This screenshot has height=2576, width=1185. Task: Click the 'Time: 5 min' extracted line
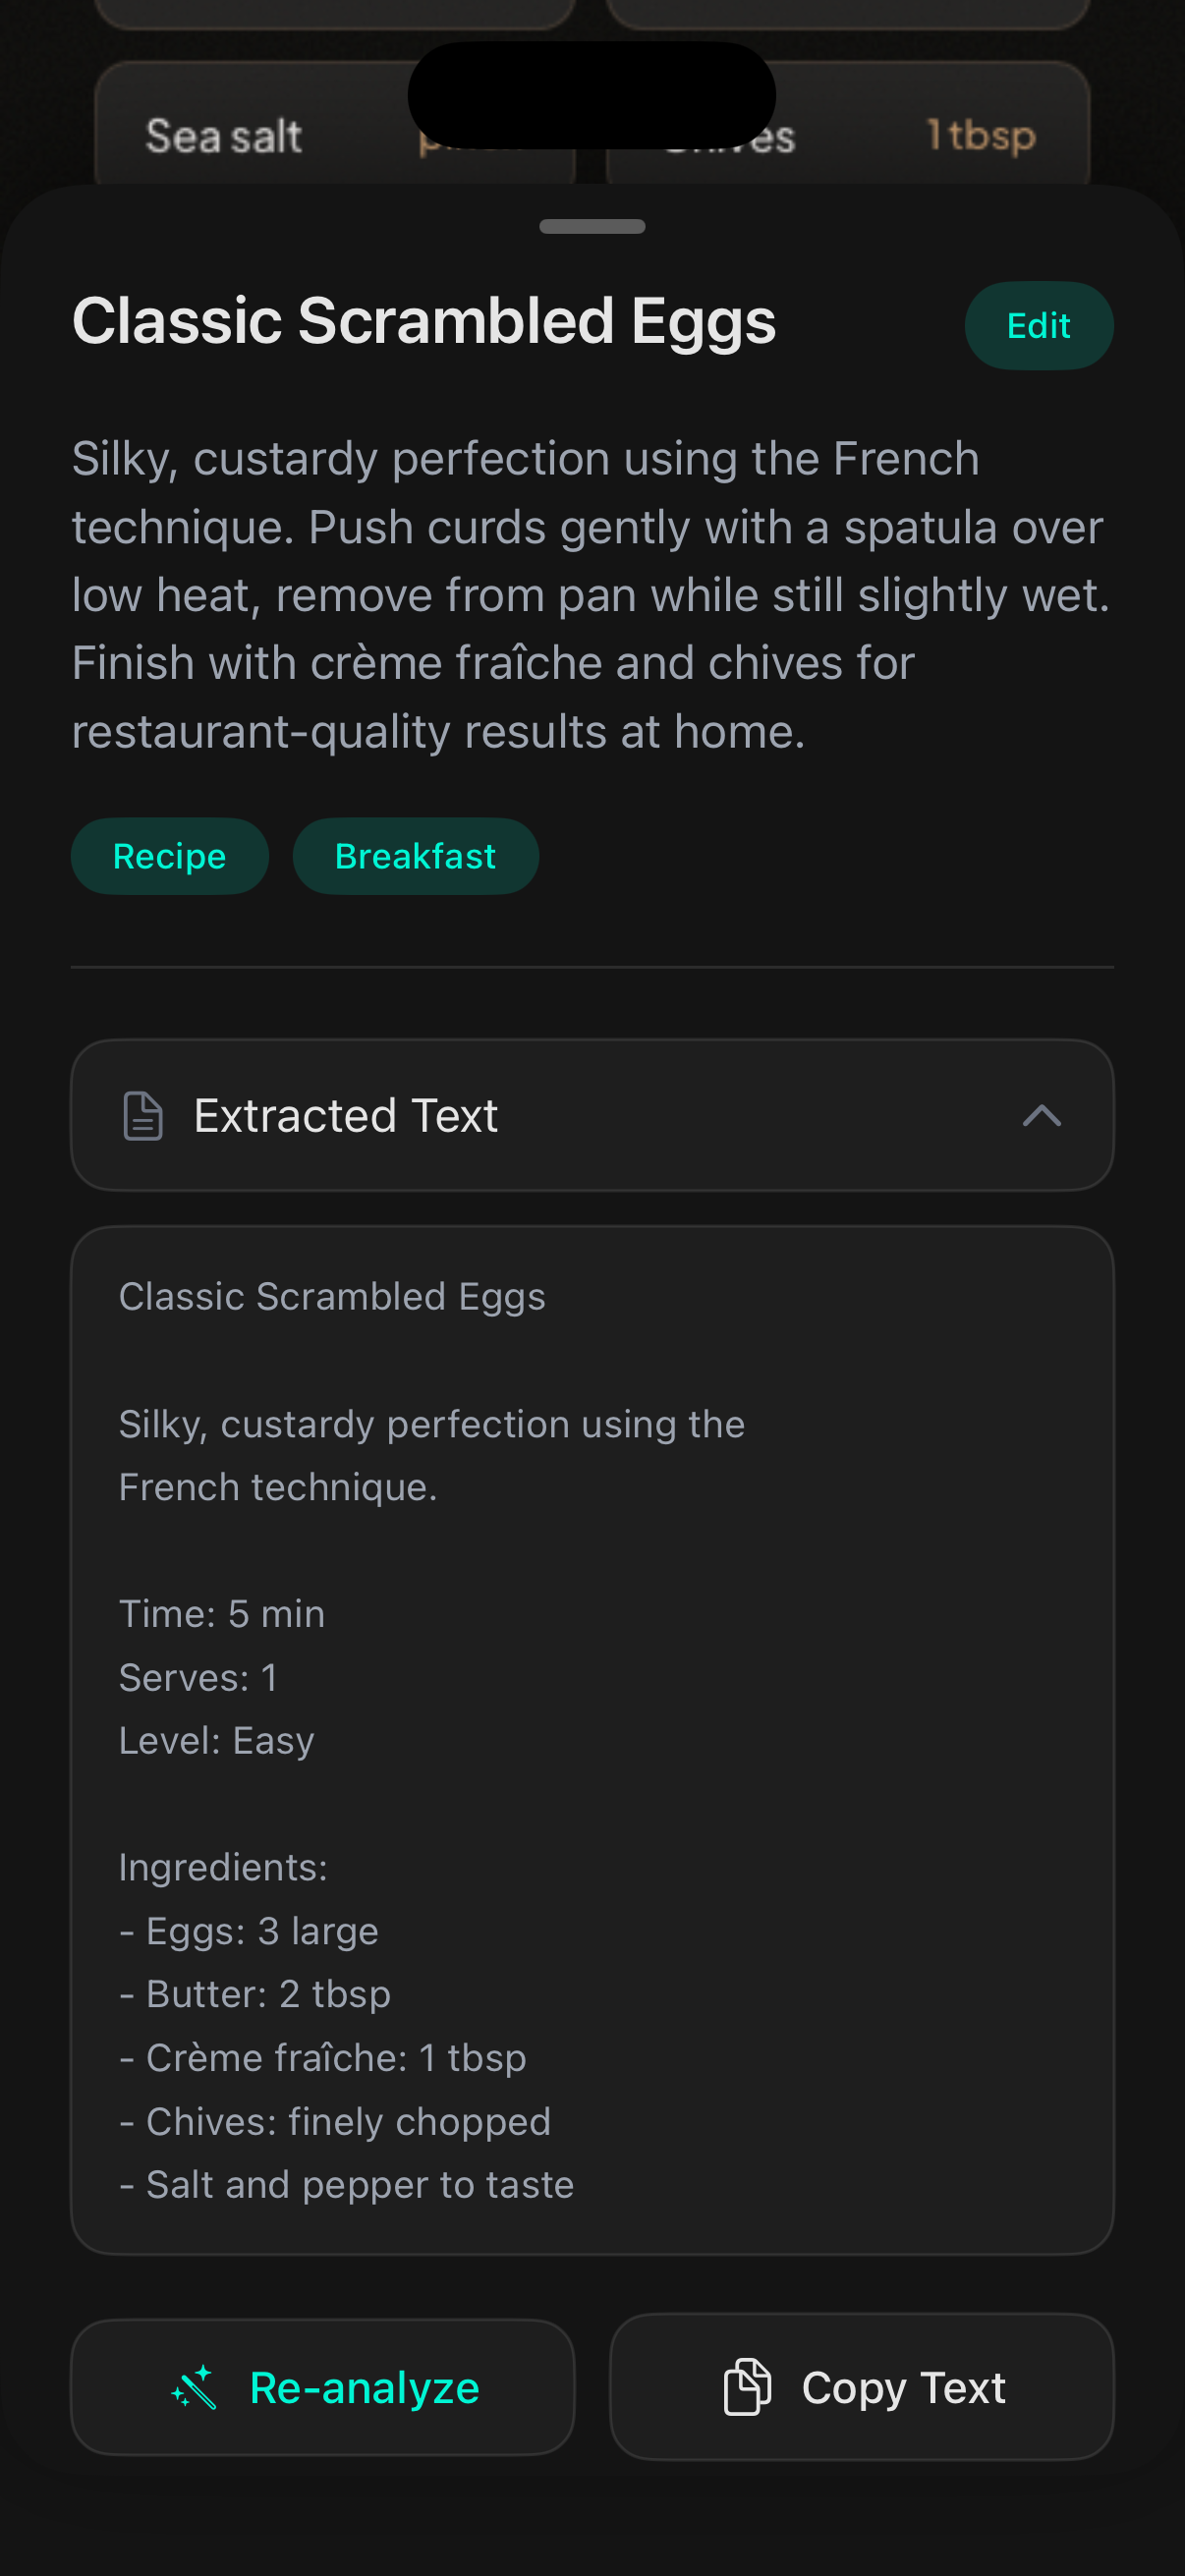click(222, 1614)
